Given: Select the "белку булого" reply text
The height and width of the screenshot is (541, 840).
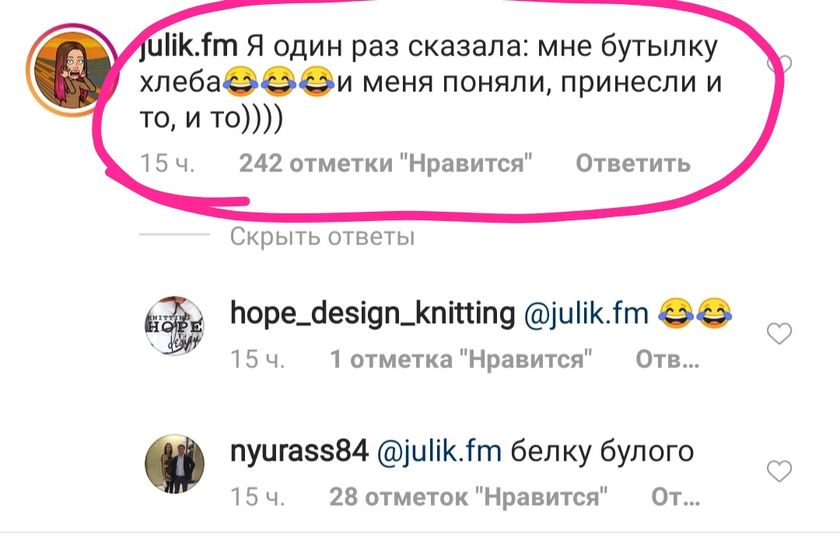Looking at the screenshot, I should tap(602, 451).
